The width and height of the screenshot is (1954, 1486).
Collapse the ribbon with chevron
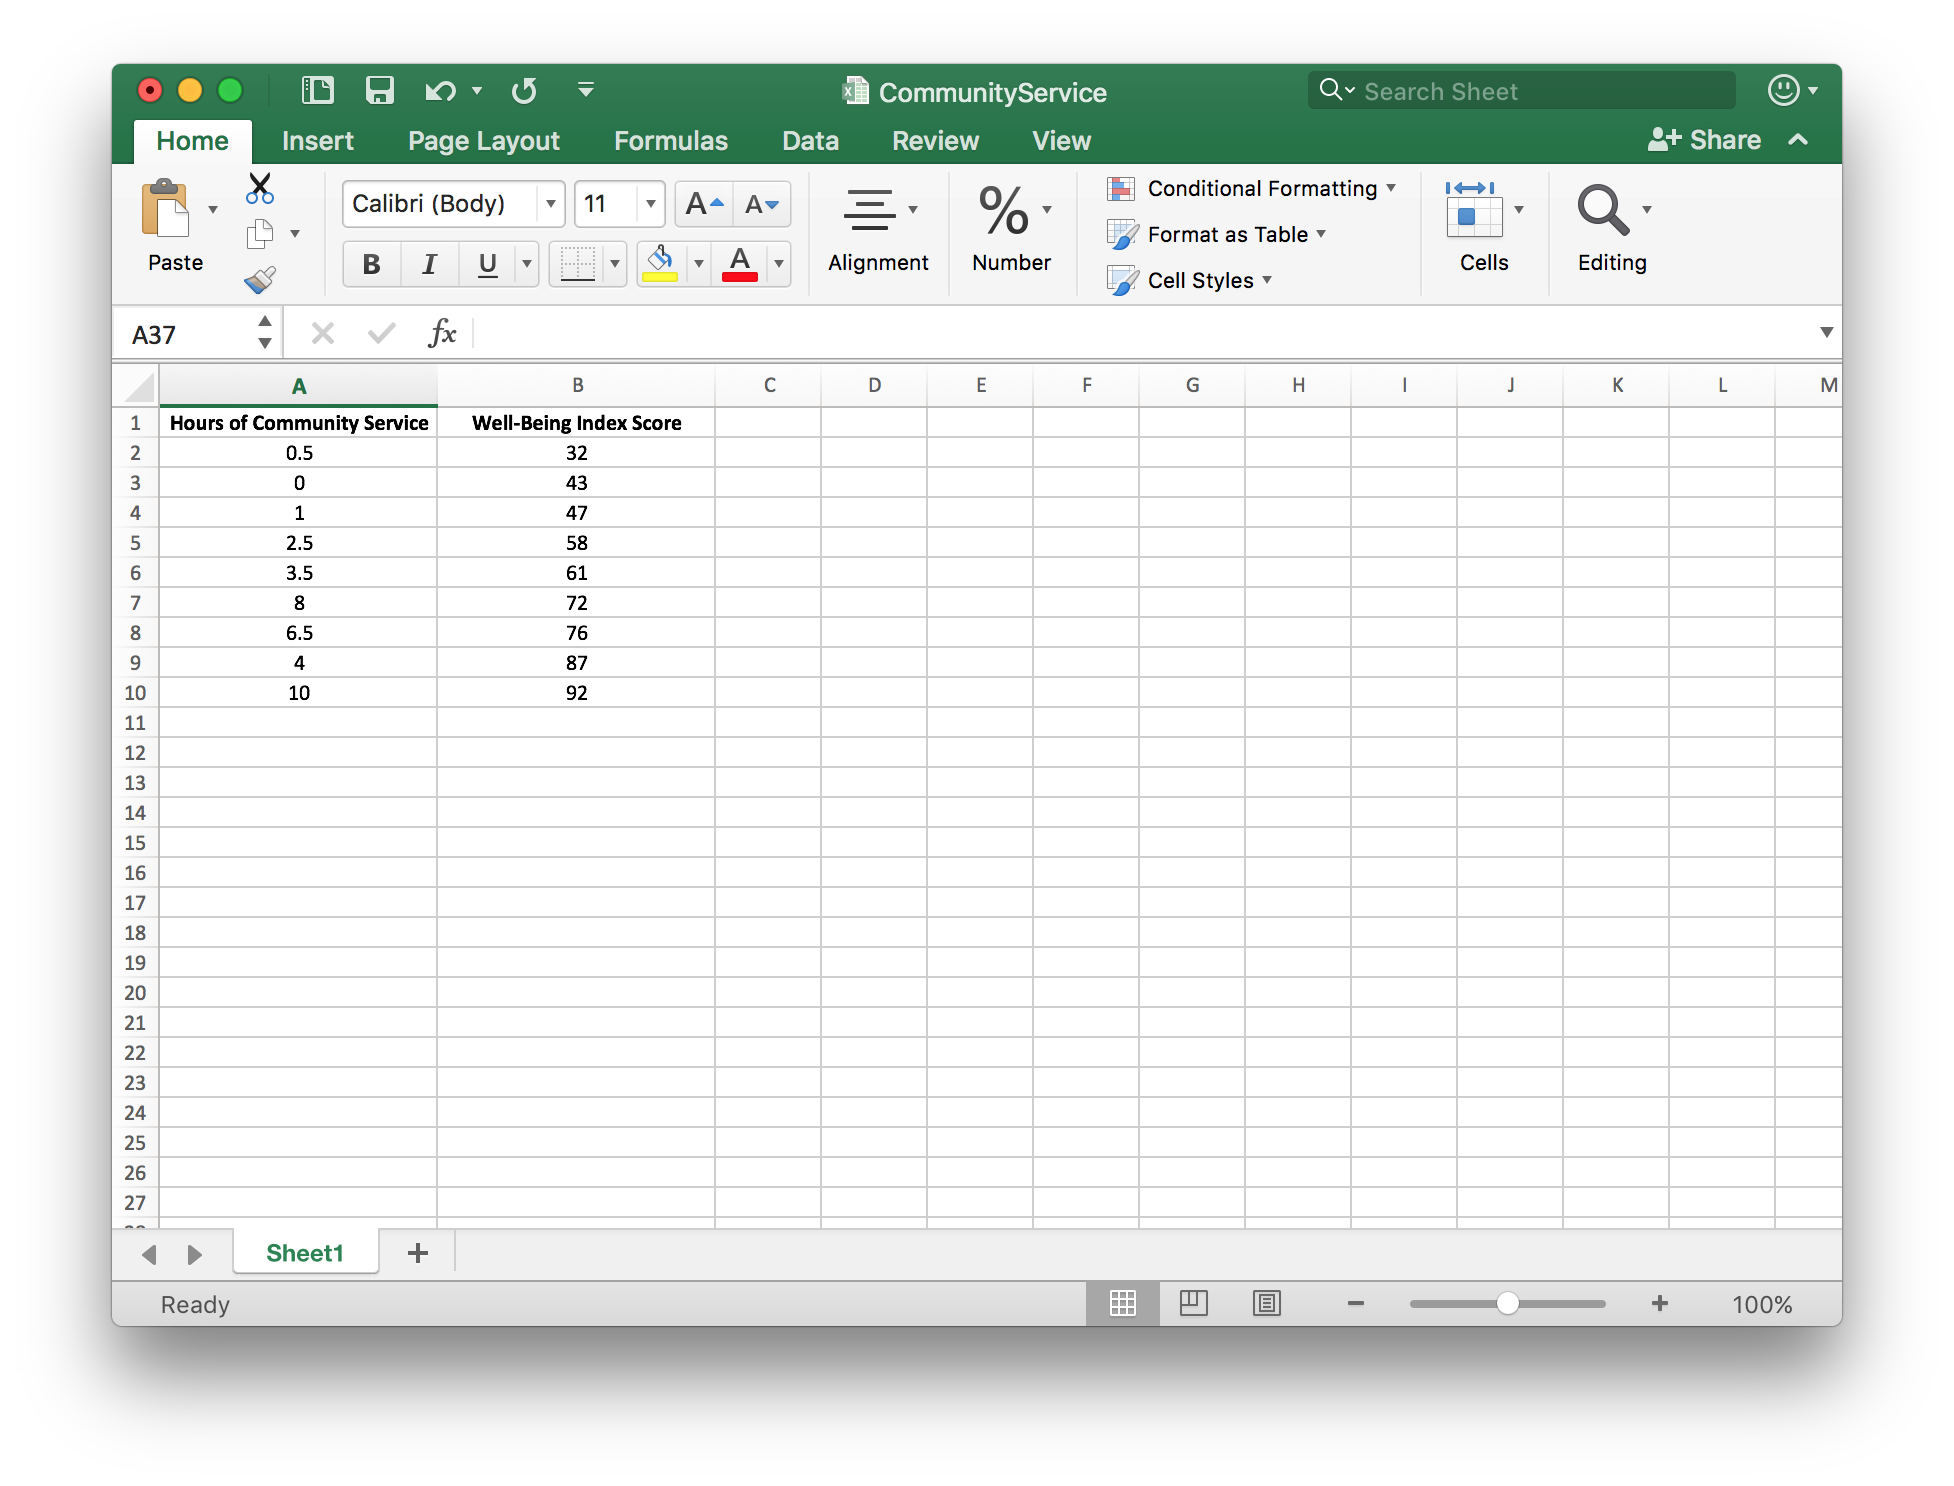1797,140
